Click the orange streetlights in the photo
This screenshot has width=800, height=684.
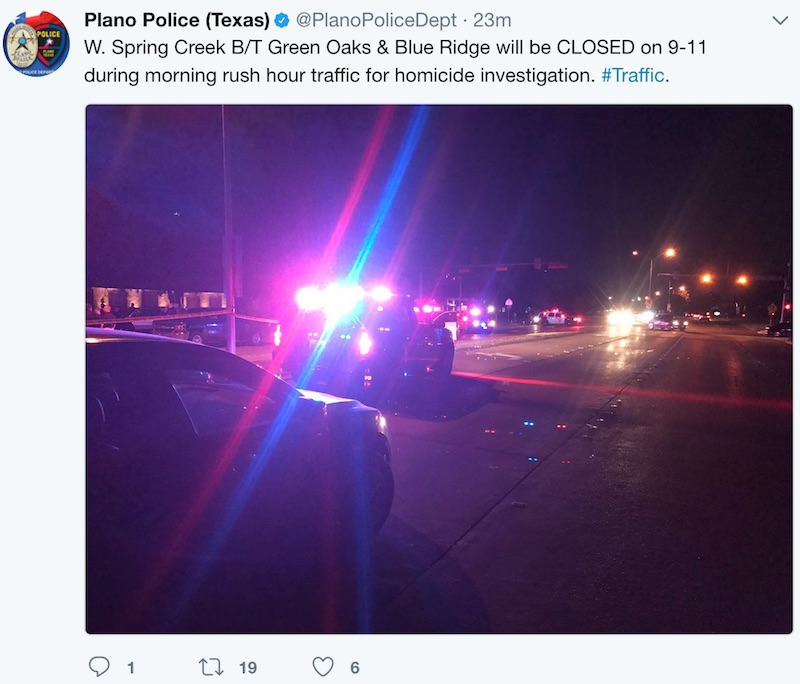707,270
